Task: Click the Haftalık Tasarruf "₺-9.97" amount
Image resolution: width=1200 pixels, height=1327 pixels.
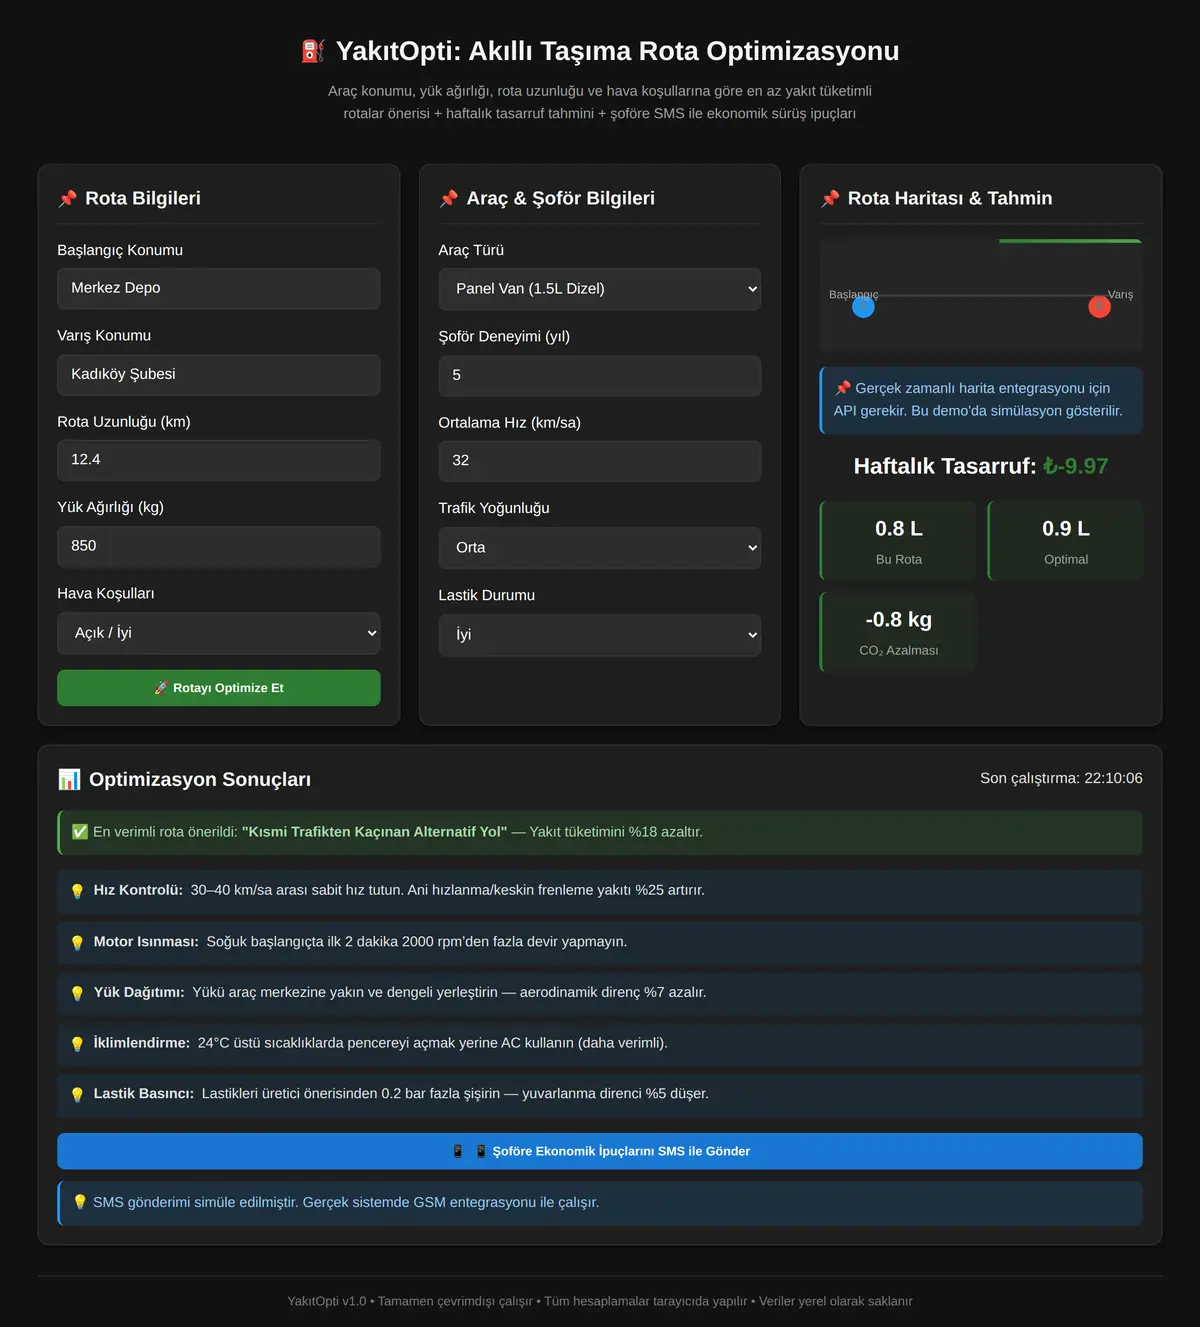Action: pyautogui.click(x=1076, y=466)
